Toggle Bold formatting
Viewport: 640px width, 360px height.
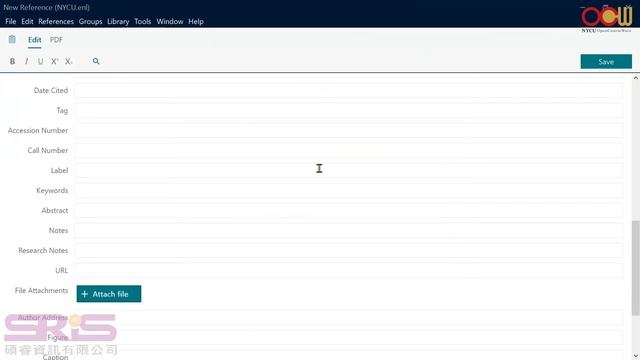tap(12, 61)
